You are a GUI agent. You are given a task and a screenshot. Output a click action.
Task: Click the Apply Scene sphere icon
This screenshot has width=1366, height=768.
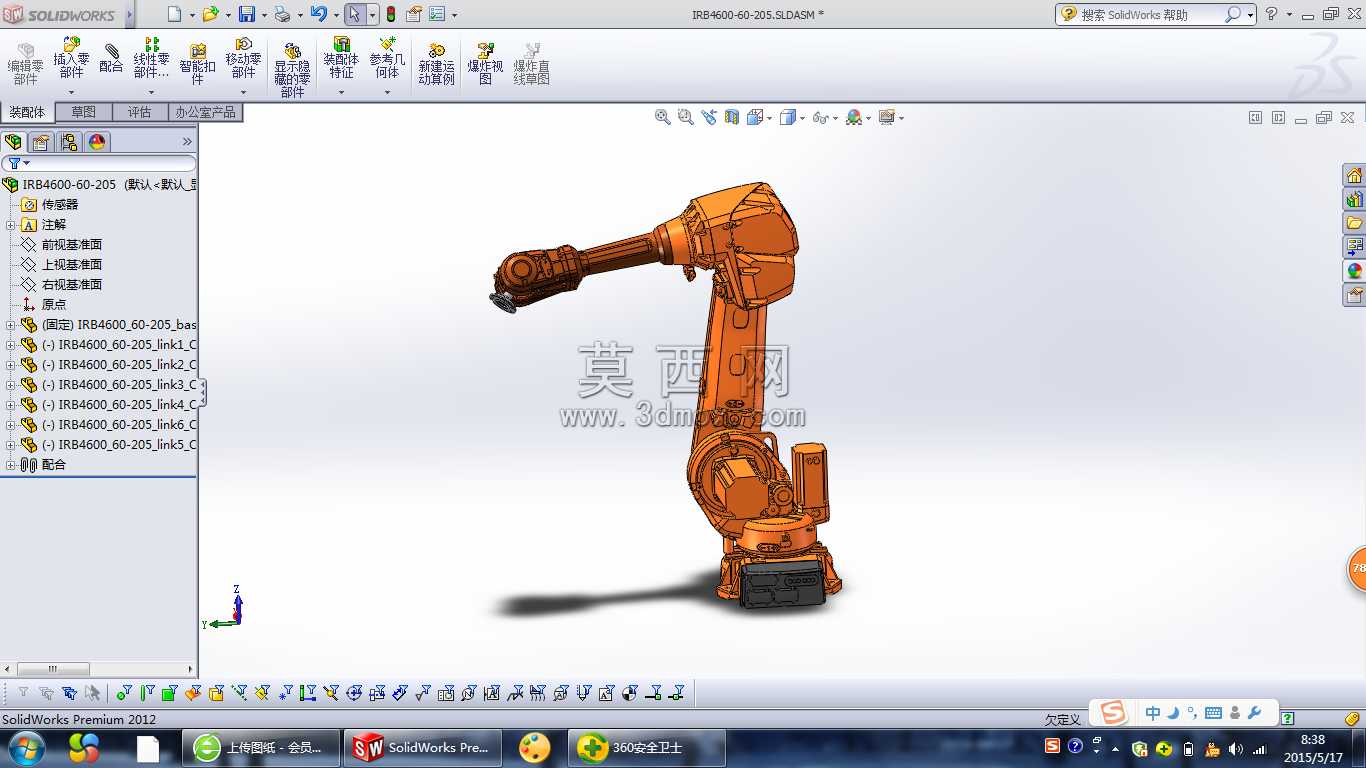(x=853, y=117)
